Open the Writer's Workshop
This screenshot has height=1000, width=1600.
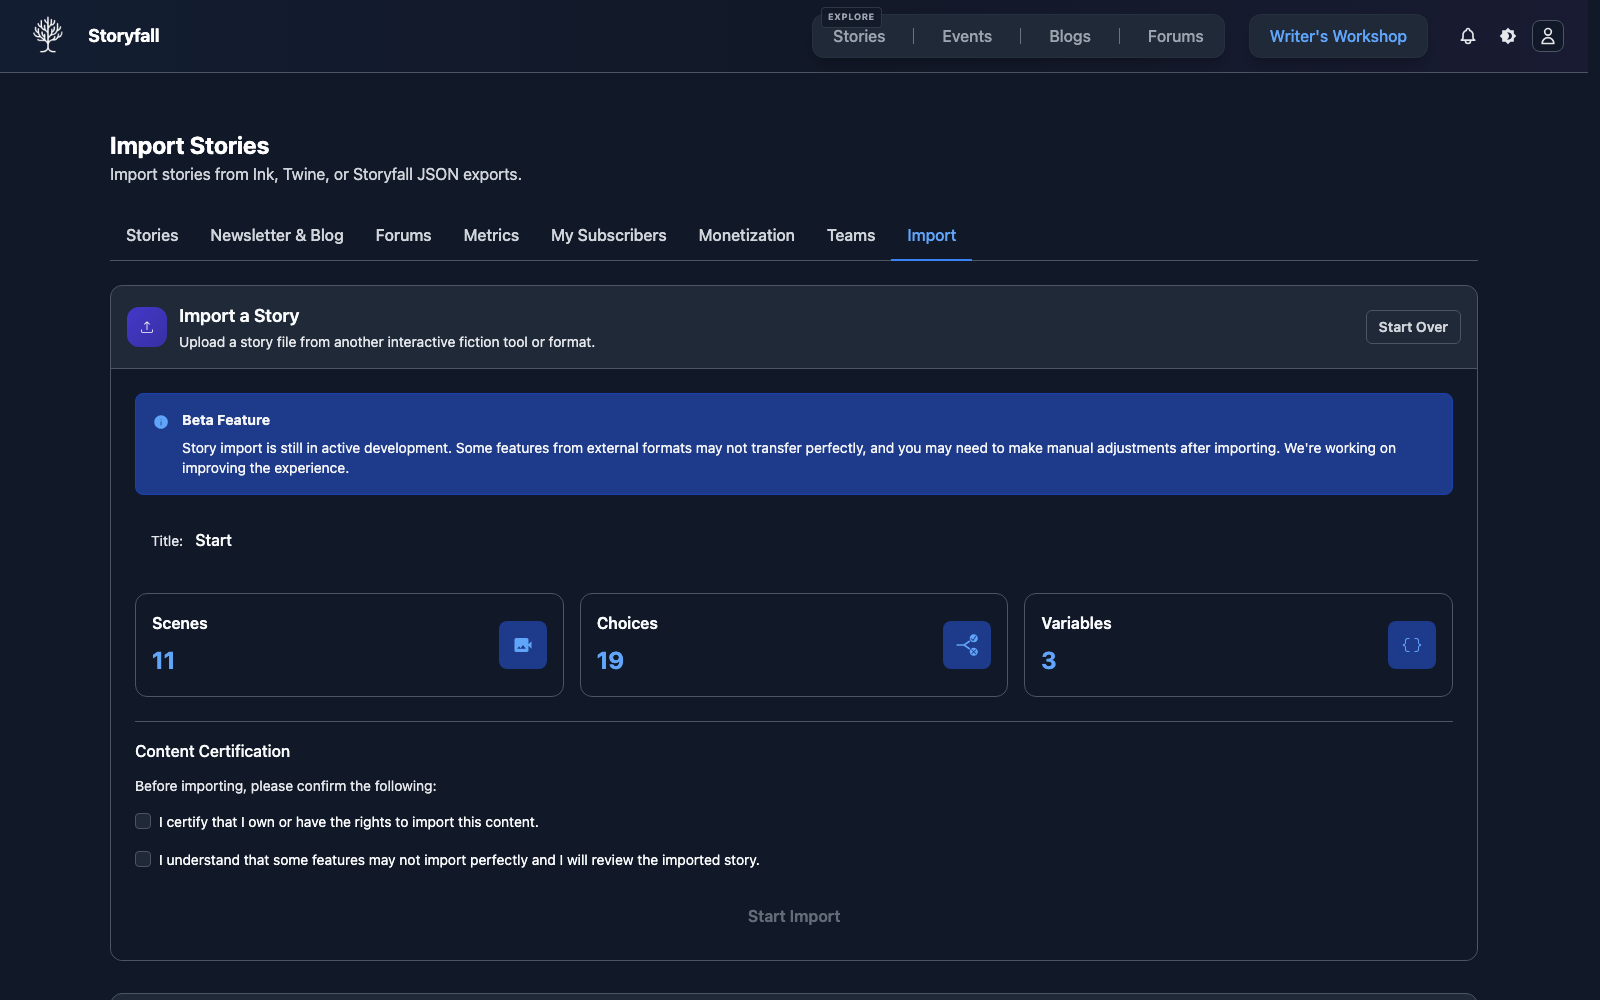(1338, 36)
